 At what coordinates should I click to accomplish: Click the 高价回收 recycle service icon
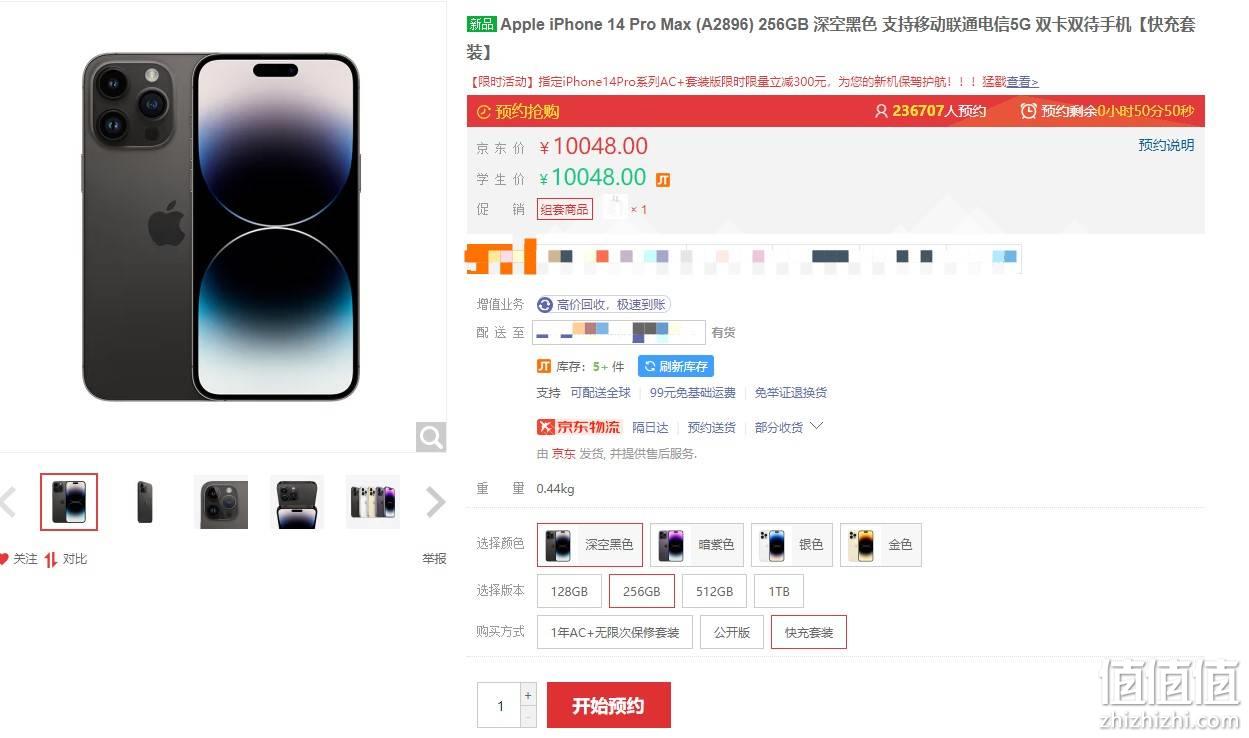[x=545, y=304]
